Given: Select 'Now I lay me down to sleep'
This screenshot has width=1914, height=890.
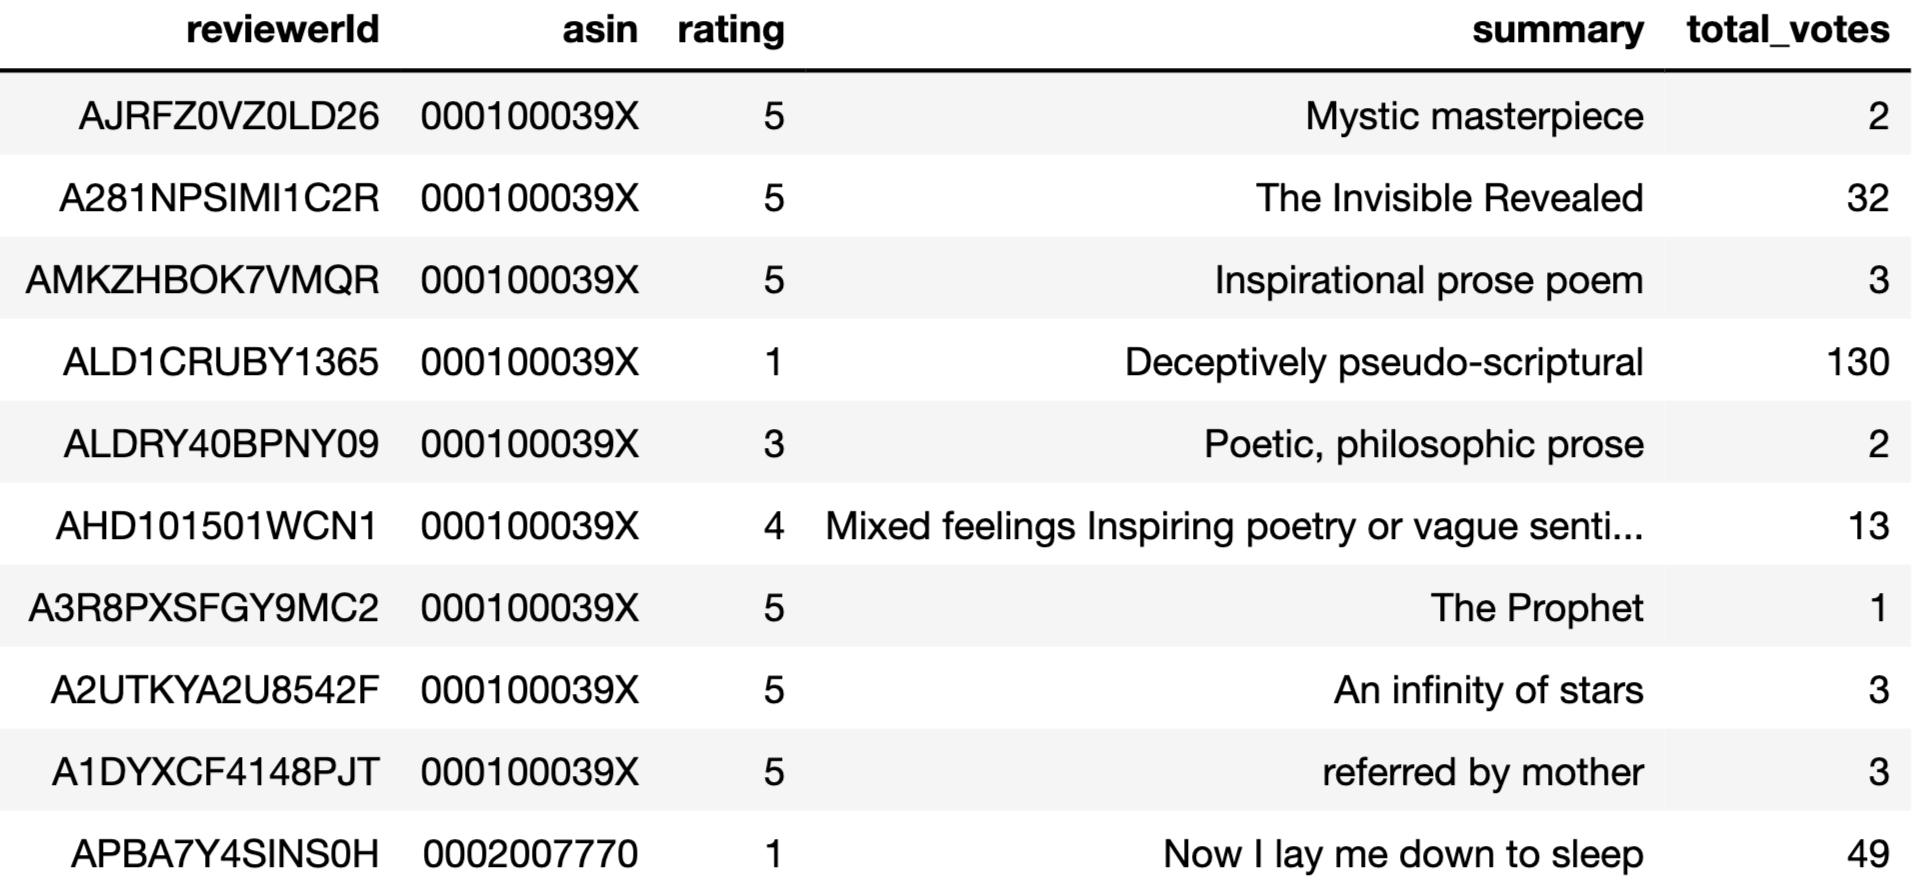Looking at the screenshot, I should (x=1402, y=854).
